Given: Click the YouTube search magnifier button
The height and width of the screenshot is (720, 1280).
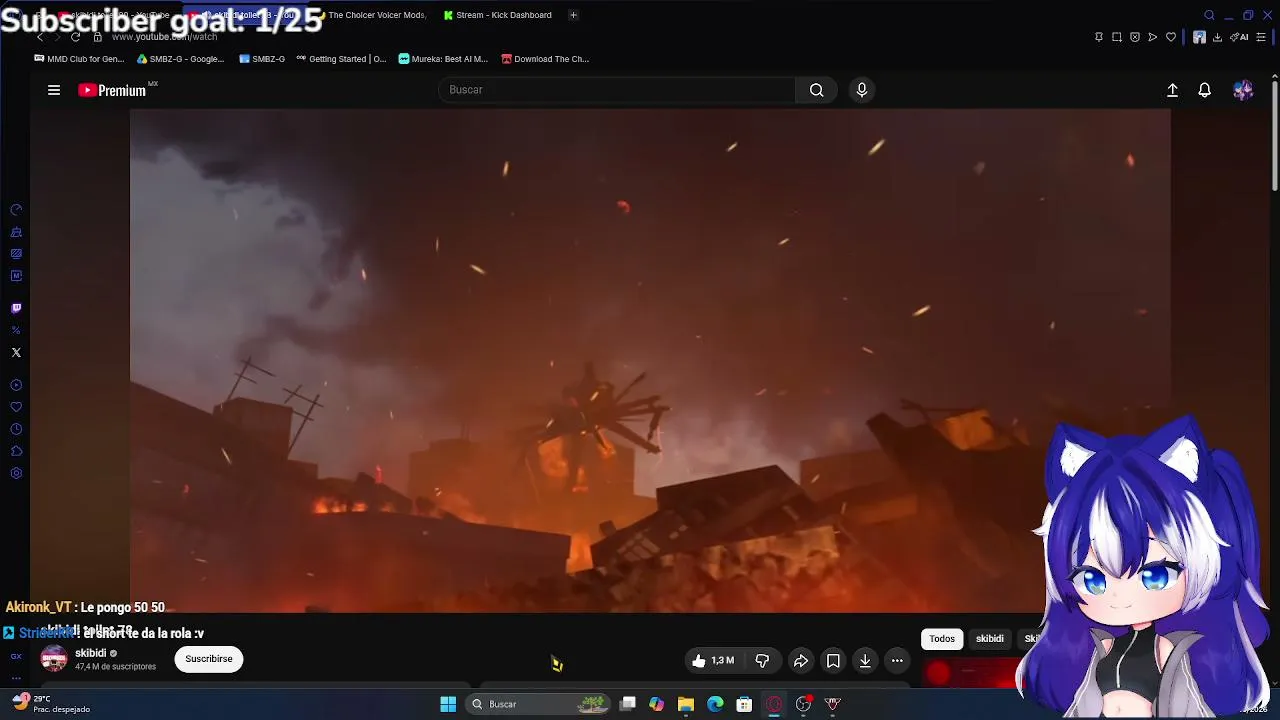Looking at the screenshot, I should (x=817, y=90).
